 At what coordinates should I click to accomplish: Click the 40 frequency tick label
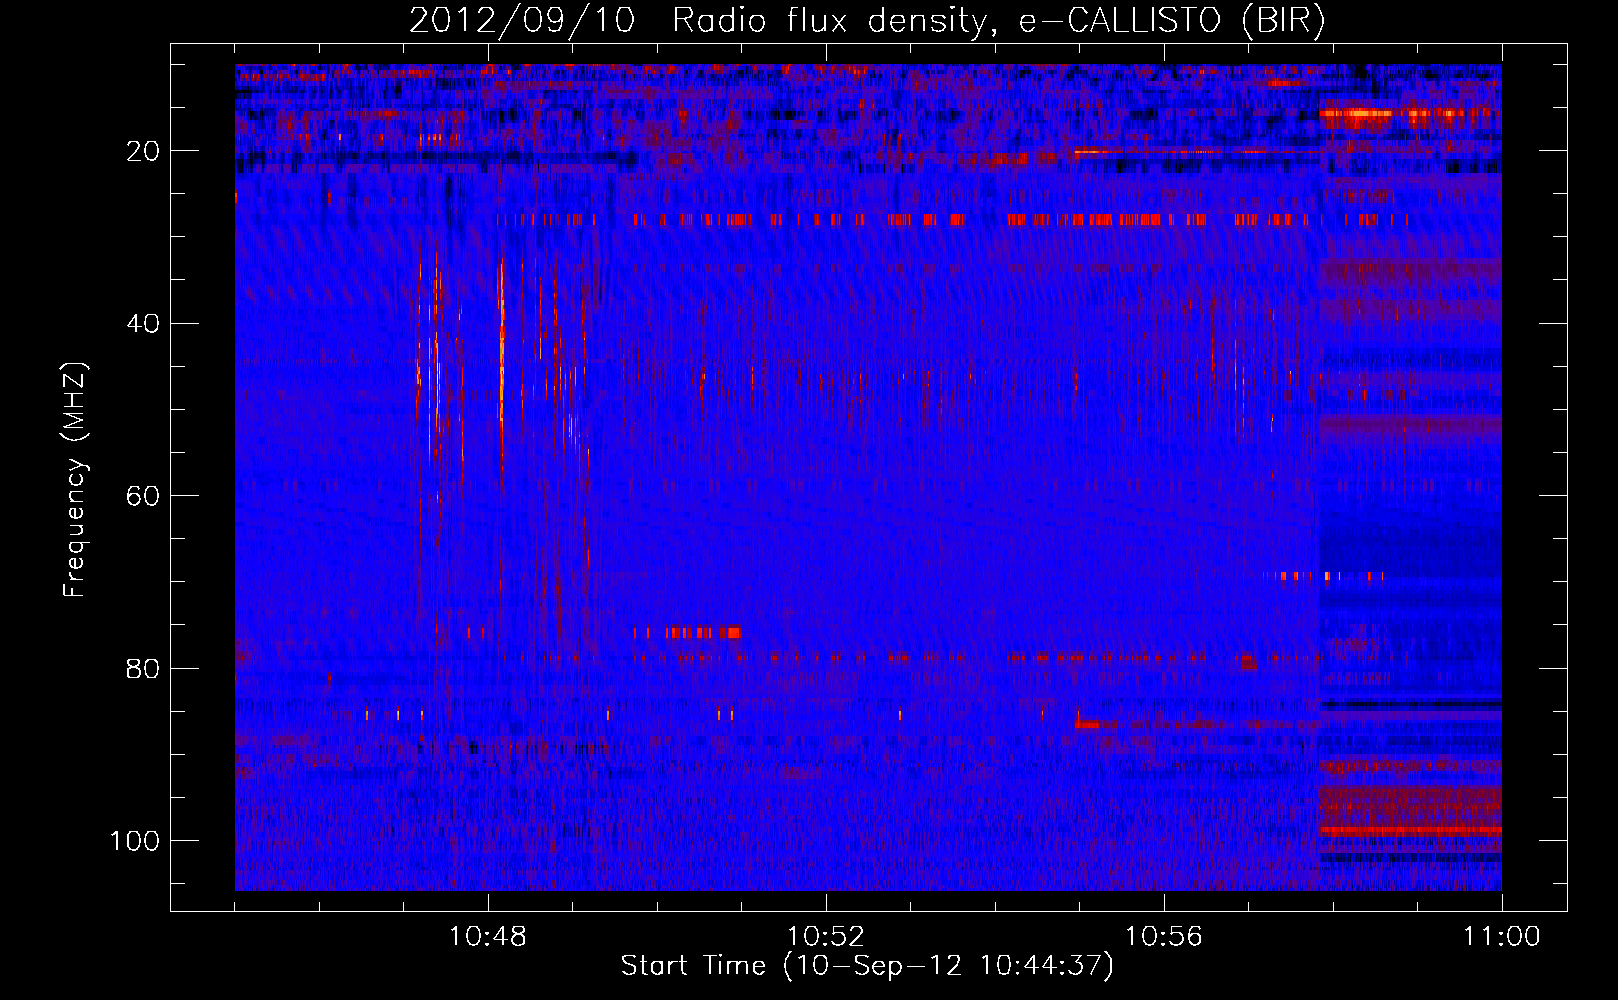pyautogui.click(x=144, y=324)
